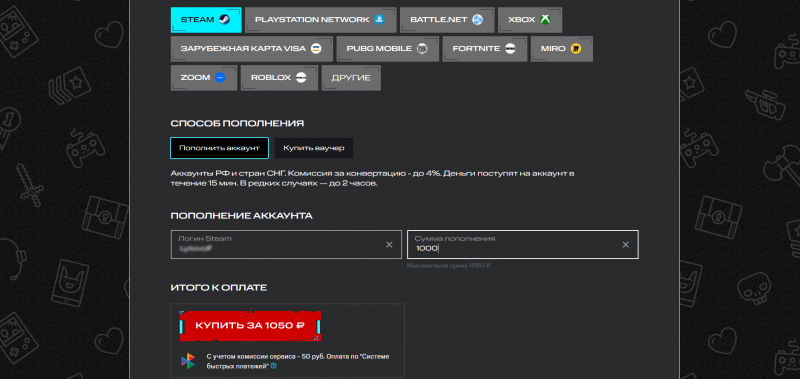Pick the Xbox service tab
800x379 pixels.
(530, 20)
